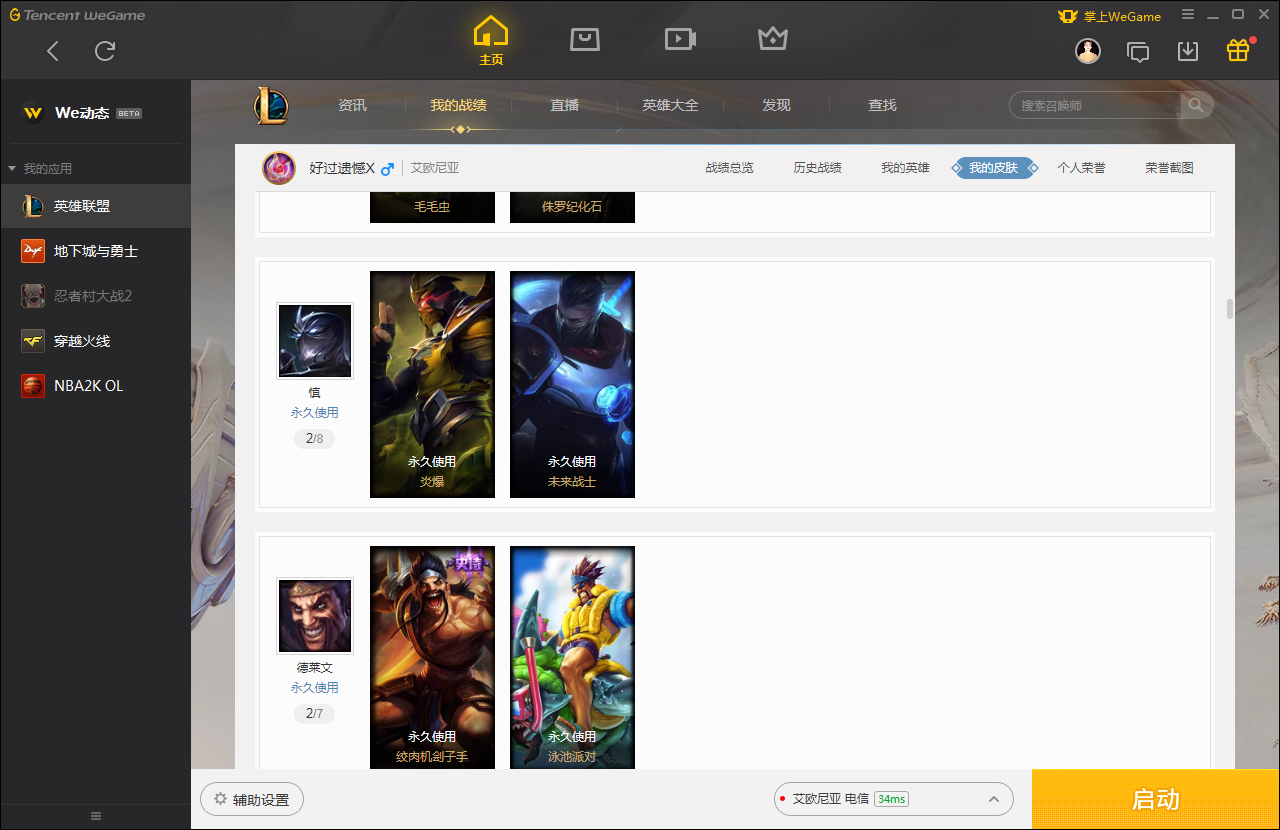Select 地下城与勇士 in sidebar
This screenshot has height=830, width=1280.
[x=95, y=251]
